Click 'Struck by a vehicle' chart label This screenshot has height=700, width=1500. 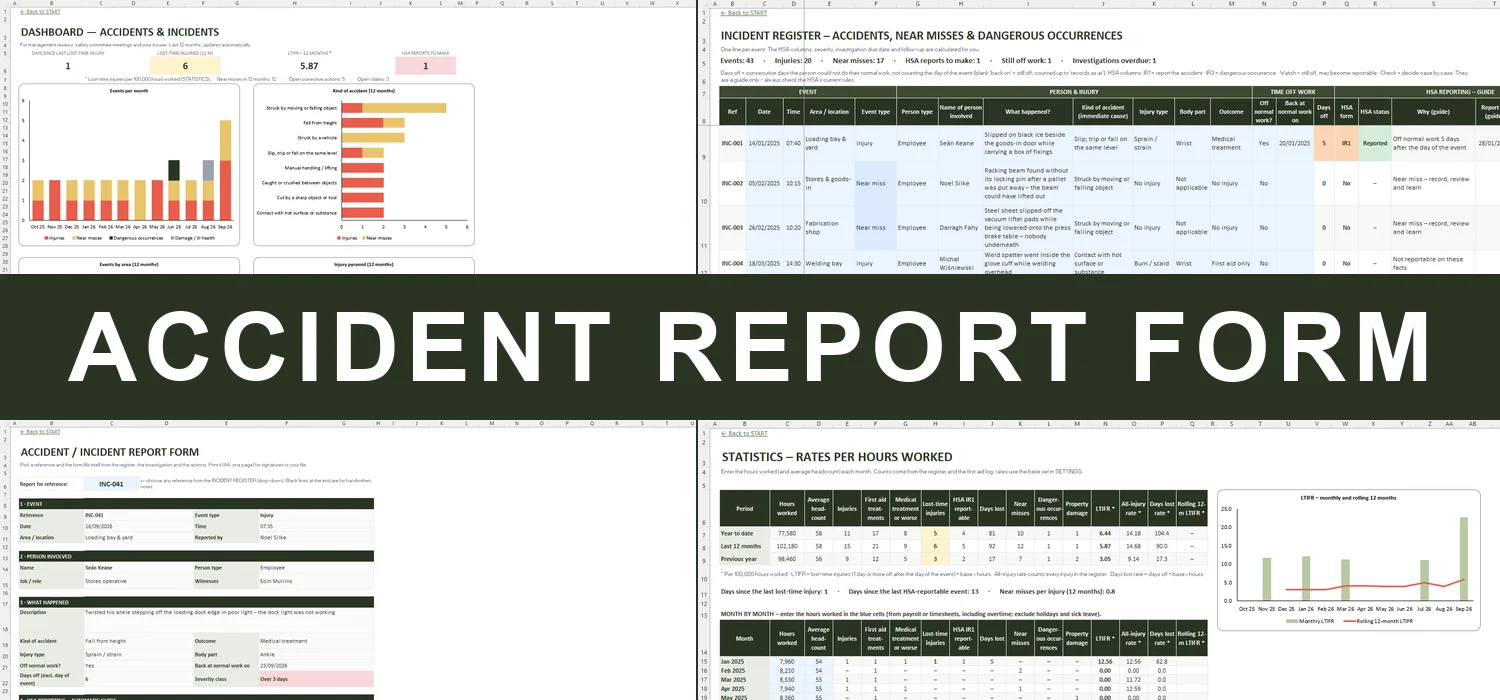pos(319,137)
